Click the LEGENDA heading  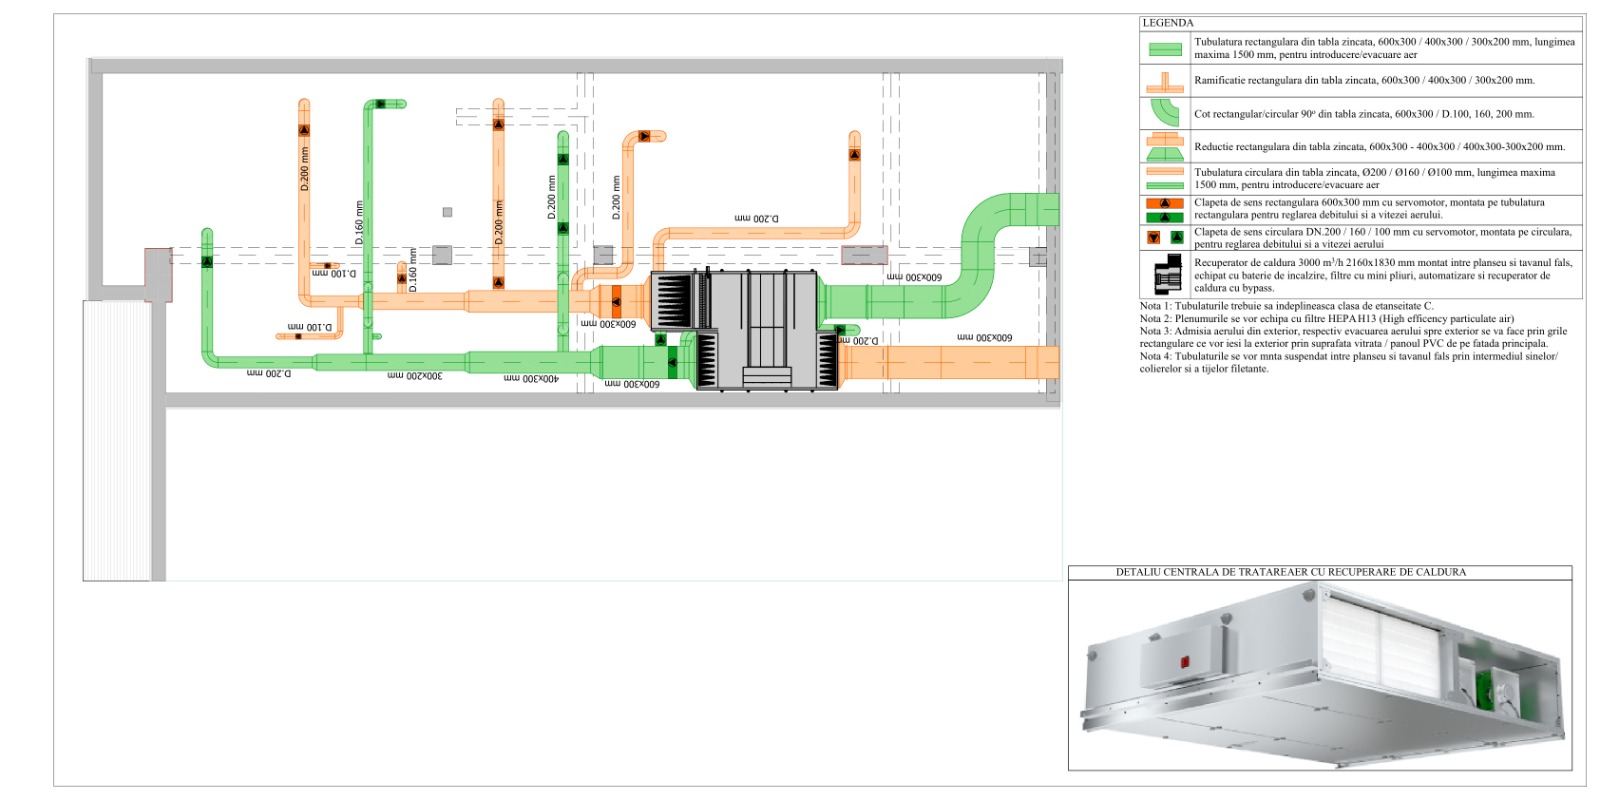pyautogui.click(x=1168, y=23)
